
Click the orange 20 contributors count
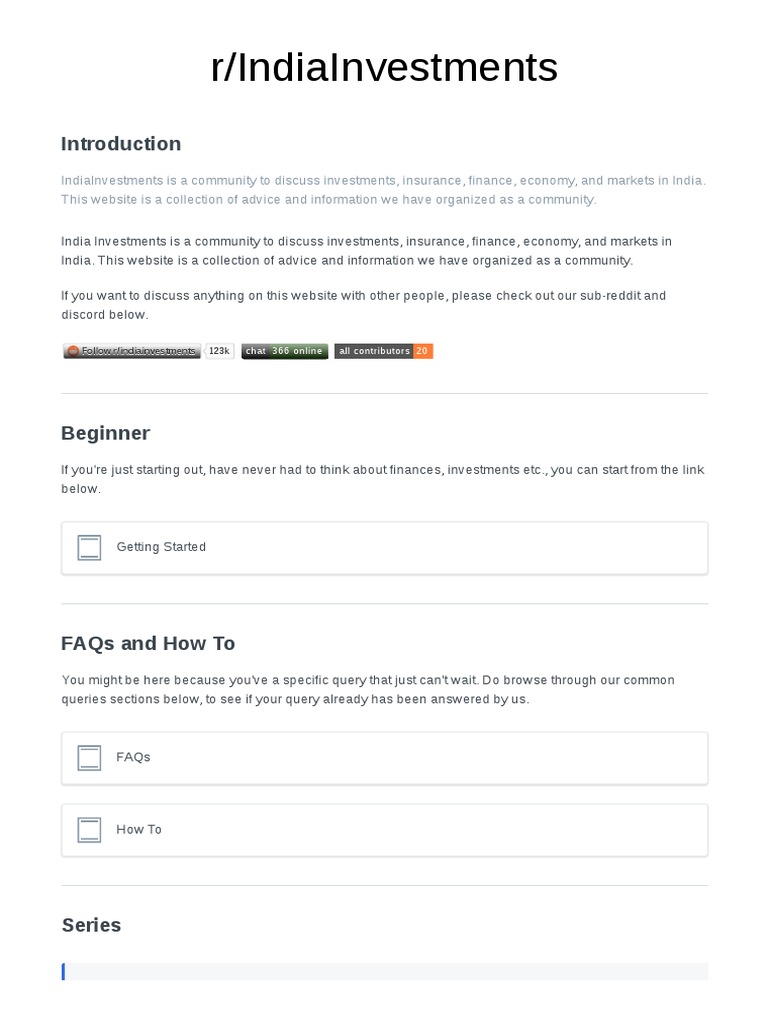(422, 351)
